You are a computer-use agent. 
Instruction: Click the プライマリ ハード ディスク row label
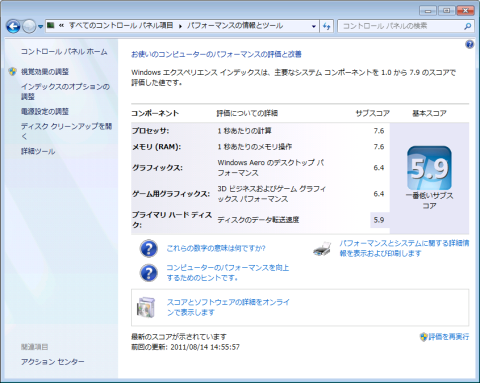click(172, 220)
